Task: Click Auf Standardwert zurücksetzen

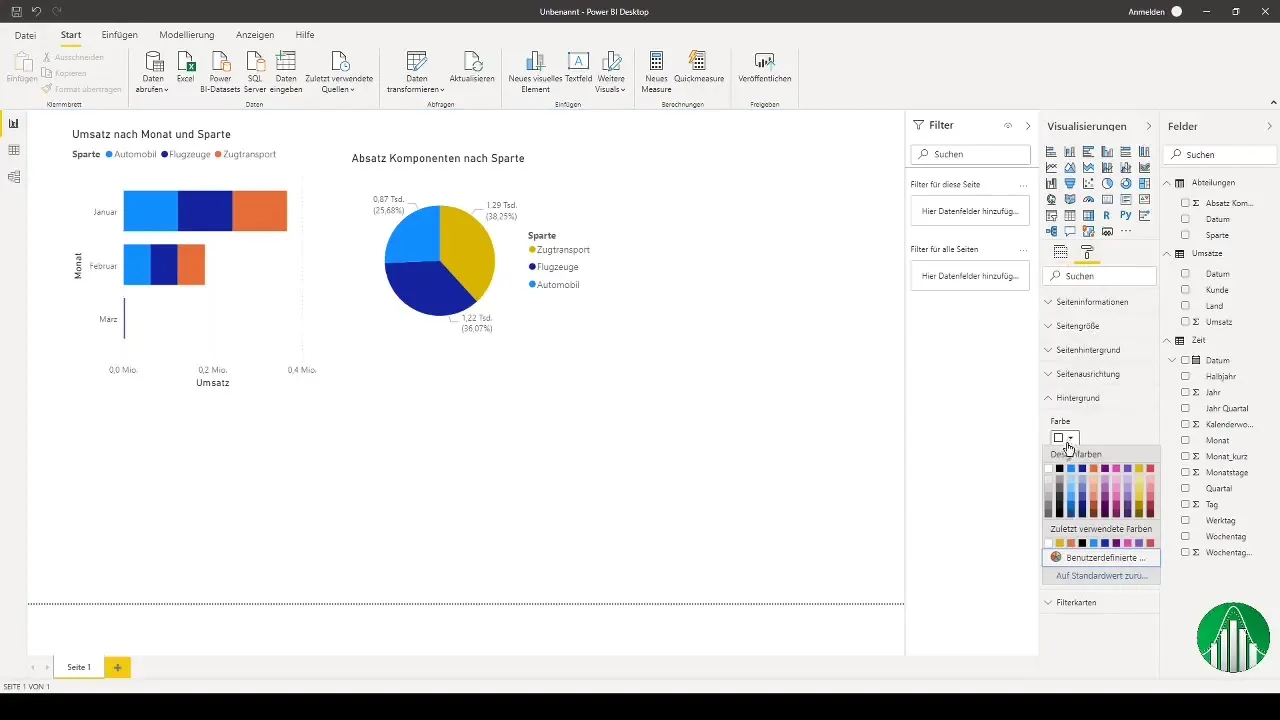Action: click(1100, 577)
